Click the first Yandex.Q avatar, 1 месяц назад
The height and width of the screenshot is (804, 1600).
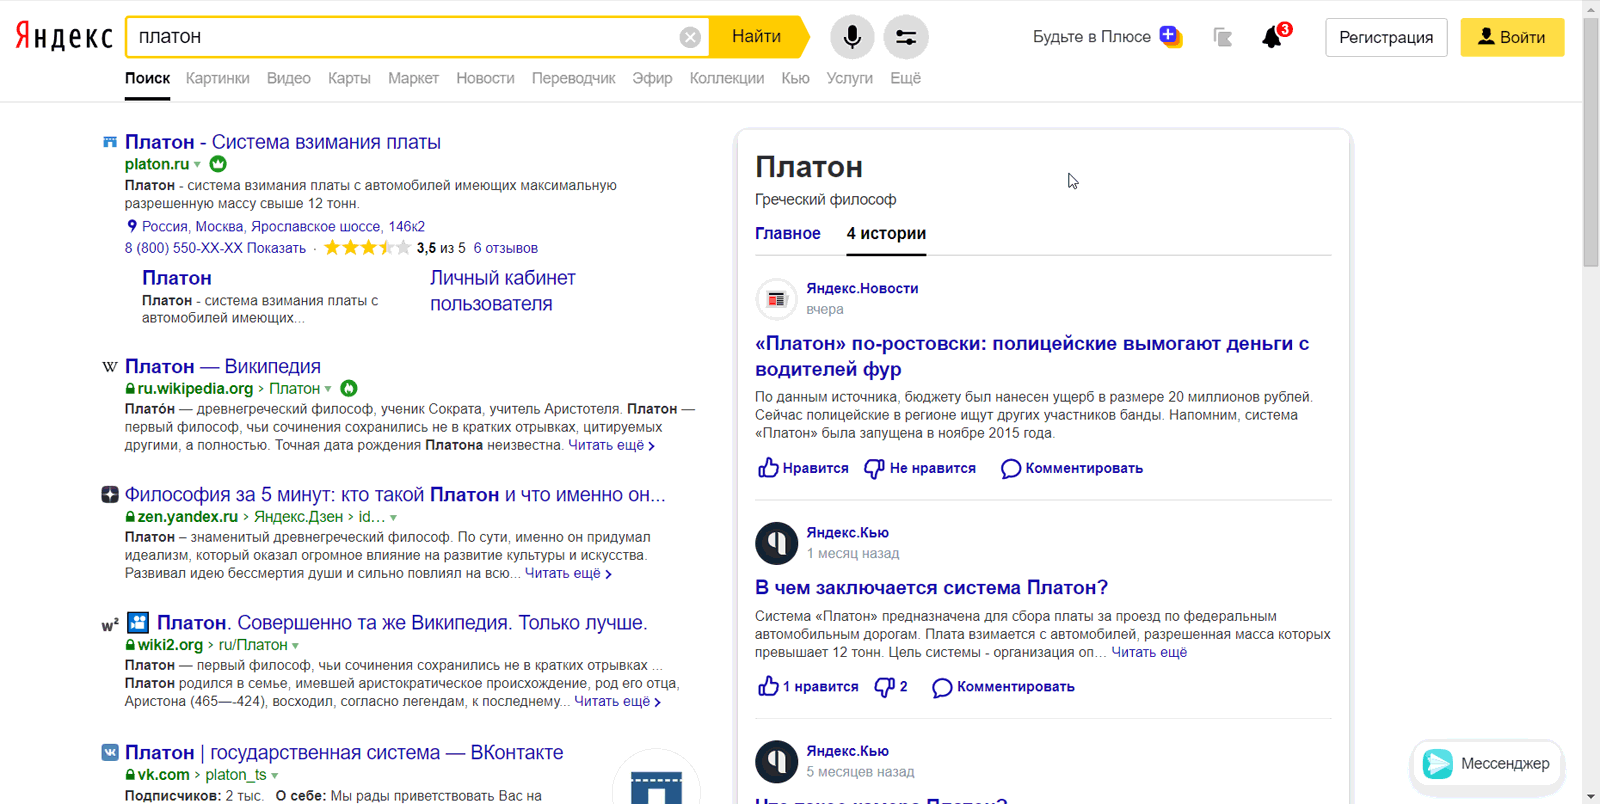(776, 543)
